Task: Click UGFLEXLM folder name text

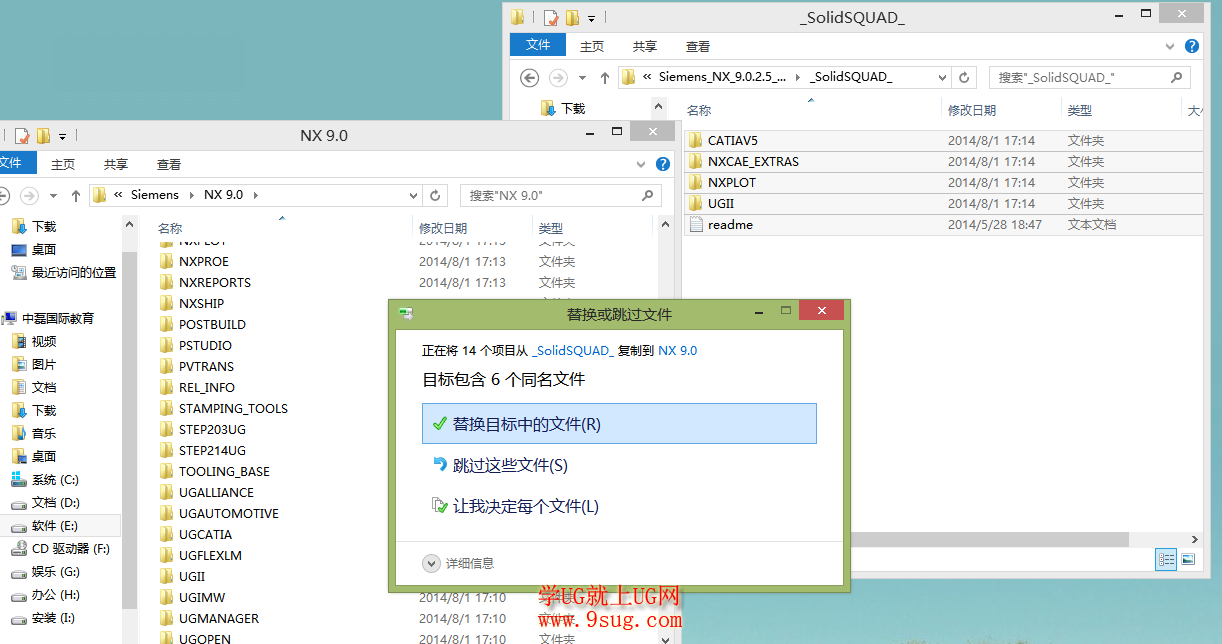Action: [210, 556]
